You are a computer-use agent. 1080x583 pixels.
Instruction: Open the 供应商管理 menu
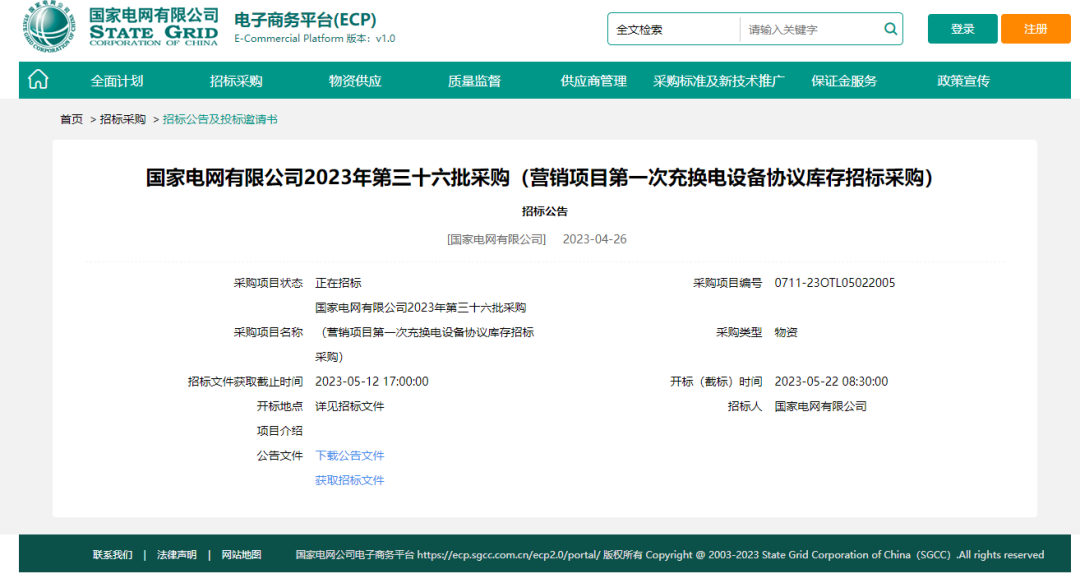click(x=594, y=81)
